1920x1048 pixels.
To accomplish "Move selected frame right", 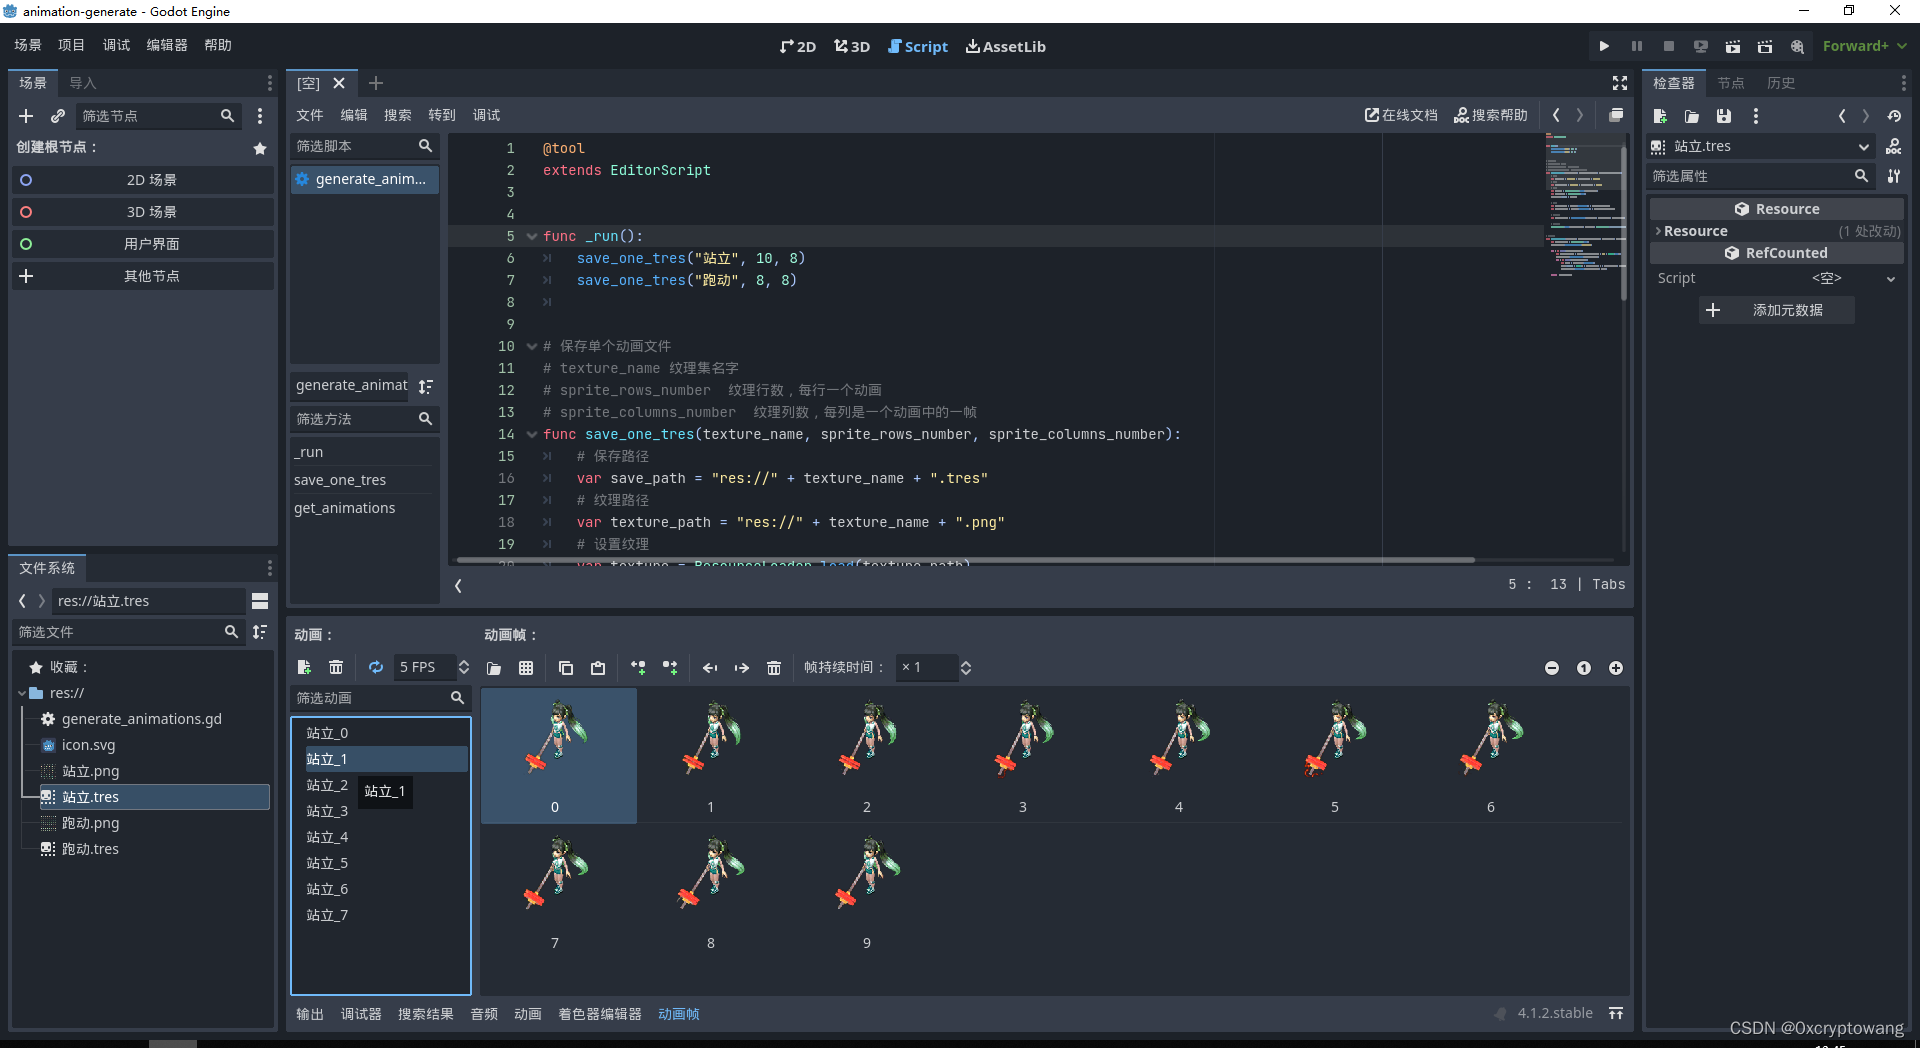I will point(742,667).
